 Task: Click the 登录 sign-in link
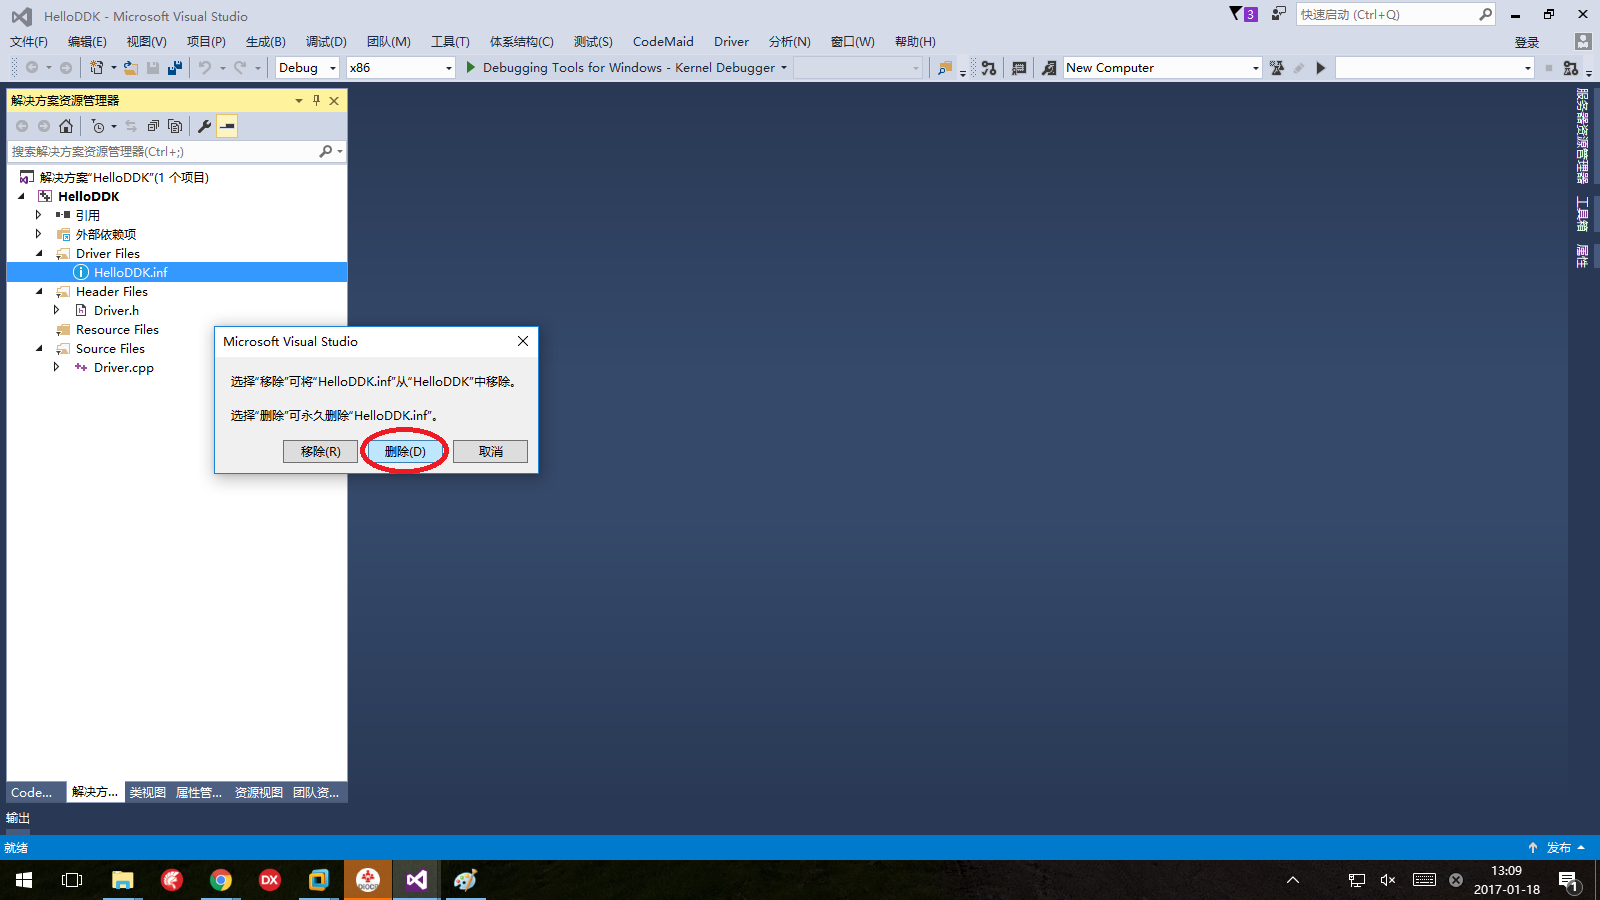coord(1527,43)
